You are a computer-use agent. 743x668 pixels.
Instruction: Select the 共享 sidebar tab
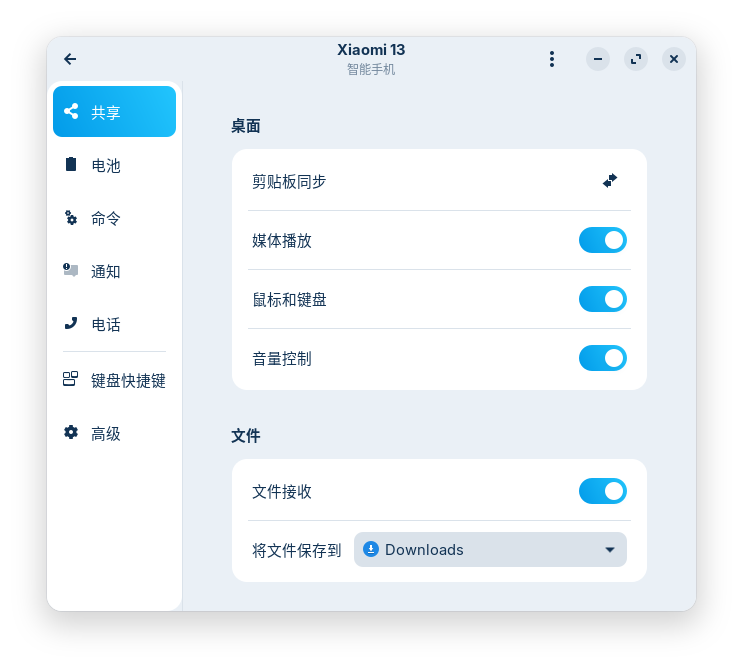(x=115, y=111)
